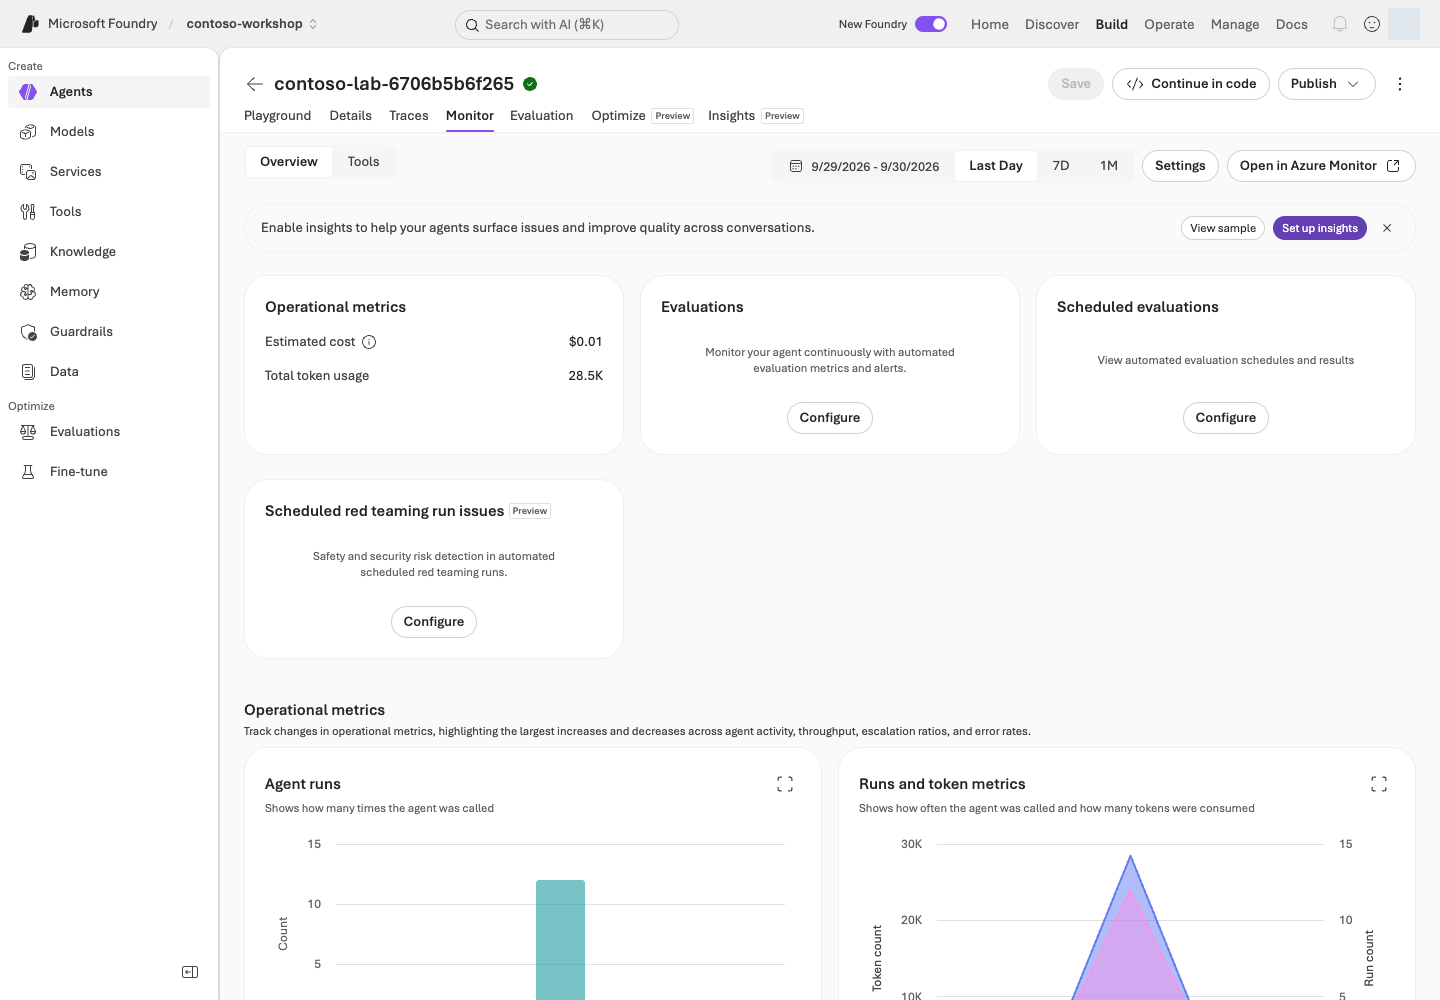Open the notifications bell icon

pyautogui.click(x=1340, y=24)
